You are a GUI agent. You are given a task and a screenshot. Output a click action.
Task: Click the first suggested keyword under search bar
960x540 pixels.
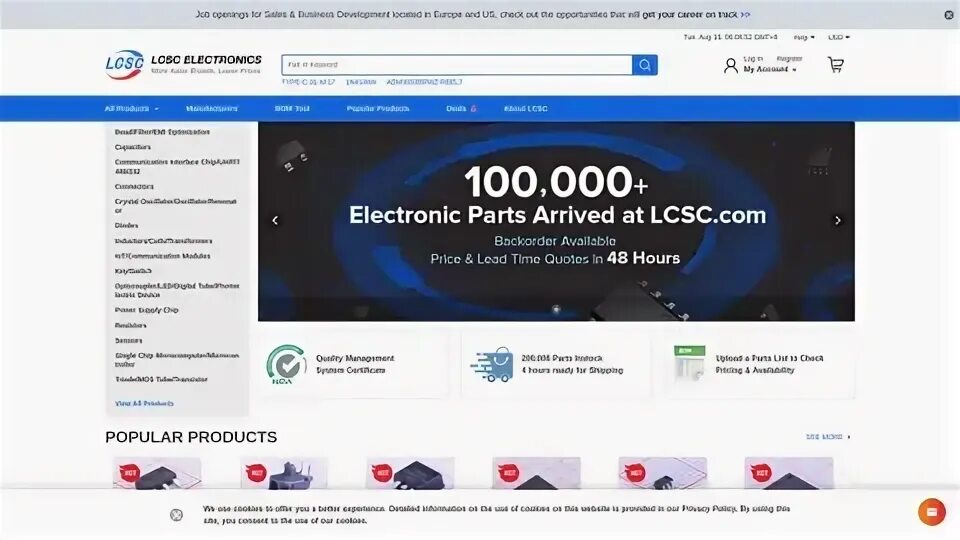pos(309,82)
